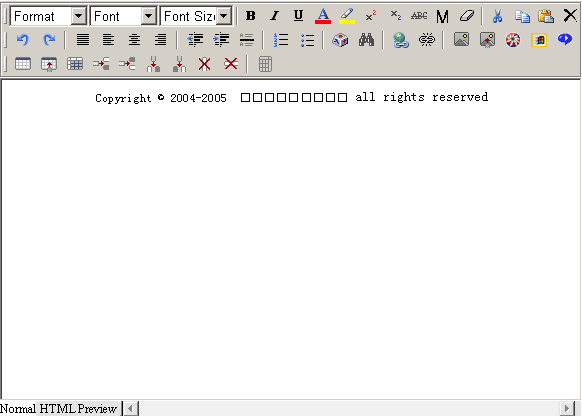Screen dimensions: 582x417
Task: Toggle underline formatting
Action: (x=298, y=16)
